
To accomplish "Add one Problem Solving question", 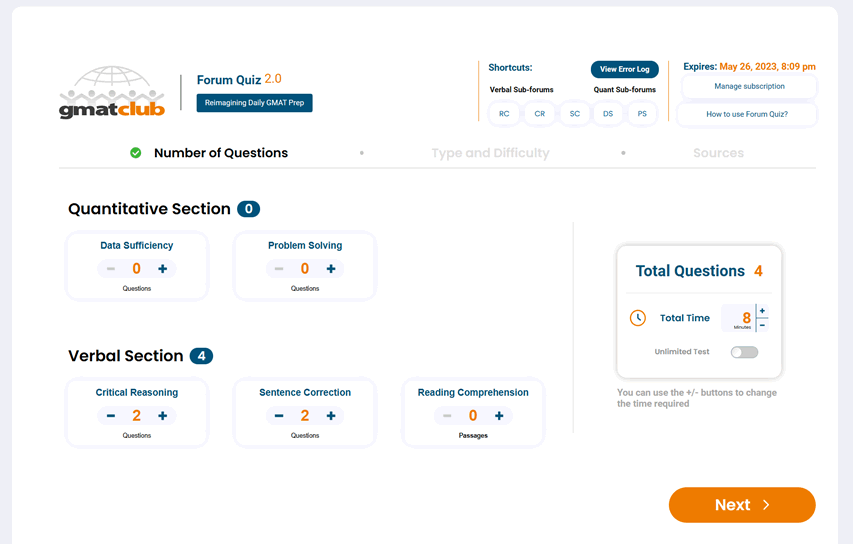I will [331, 269].
